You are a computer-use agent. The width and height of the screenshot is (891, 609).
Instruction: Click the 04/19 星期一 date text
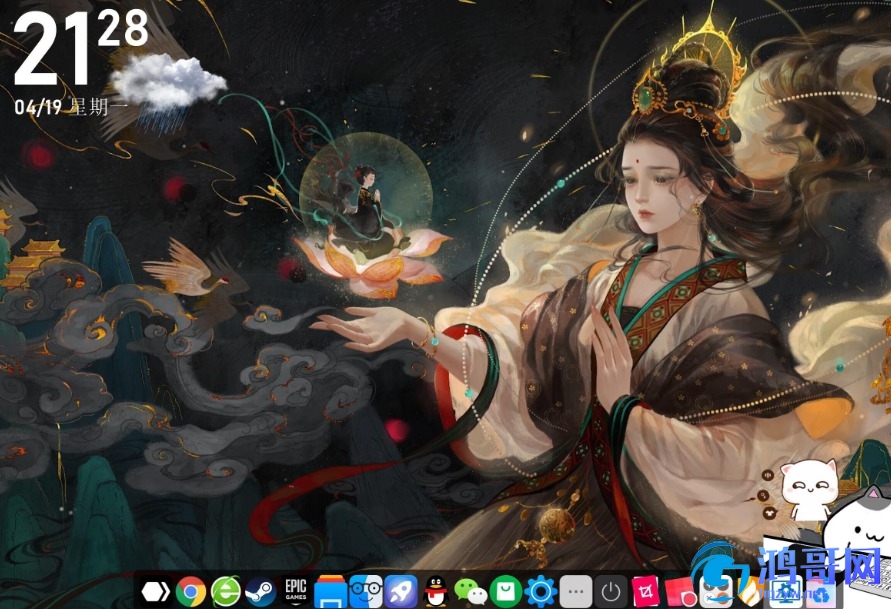click(x=69, y=107)
